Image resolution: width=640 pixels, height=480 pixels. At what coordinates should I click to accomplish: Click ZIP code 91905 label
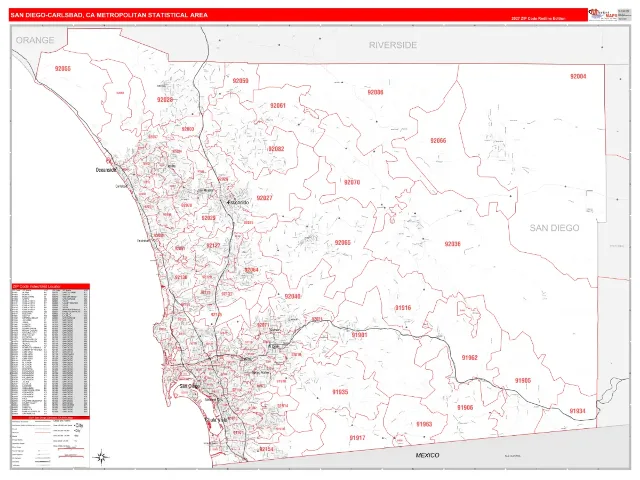523,381
